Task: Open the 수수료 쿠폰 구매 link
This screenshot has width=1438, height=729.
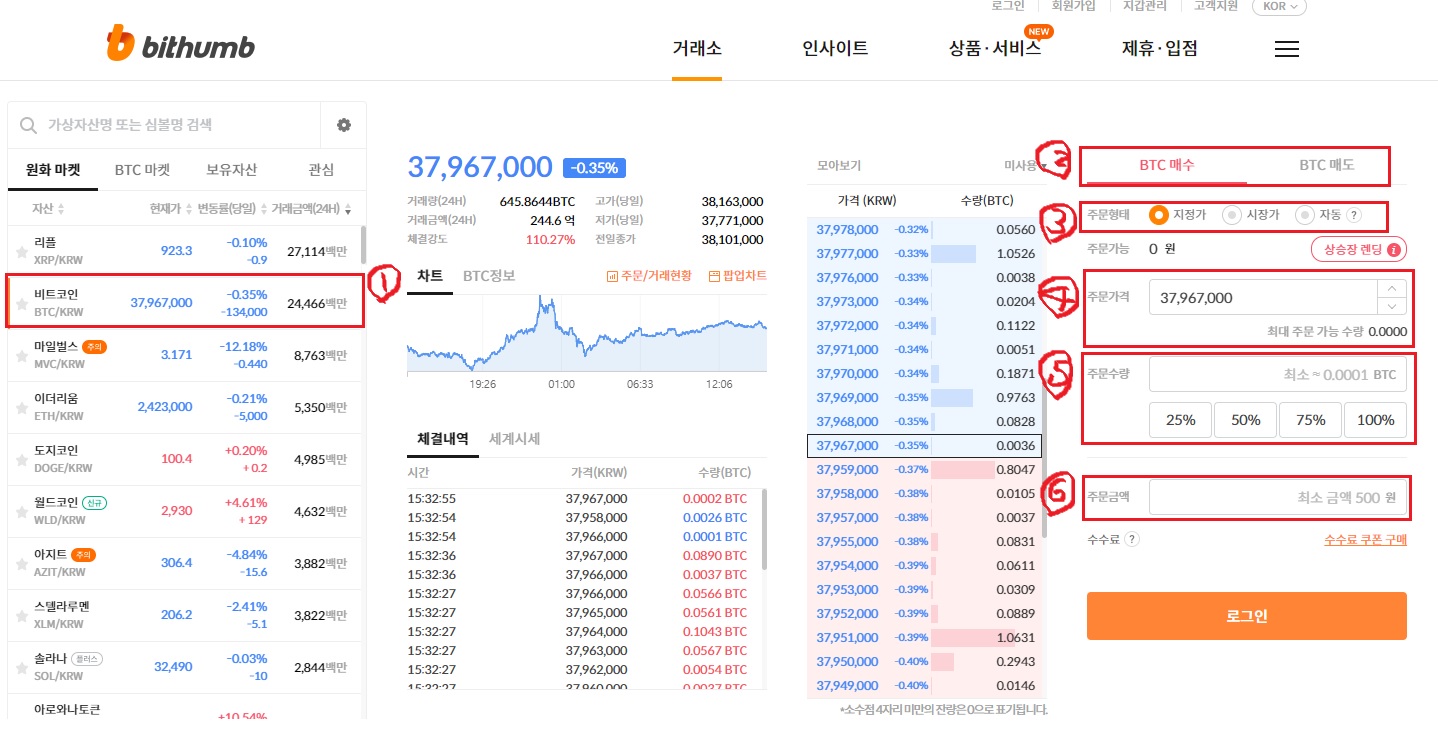Action: click(x=1365, y=539)
